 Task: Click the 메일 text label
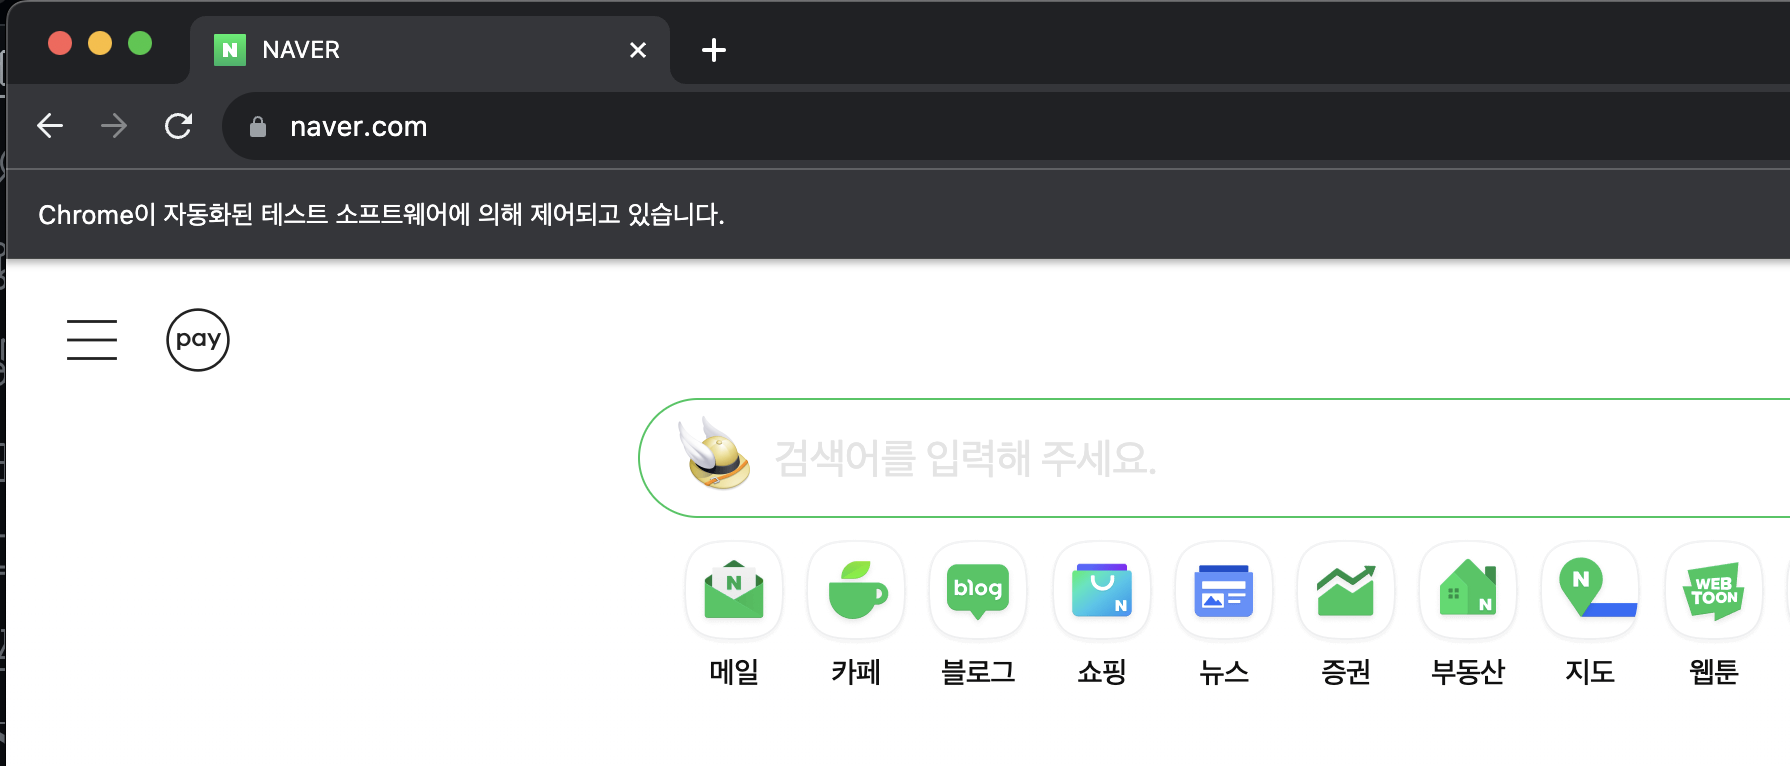pos(734,672)
